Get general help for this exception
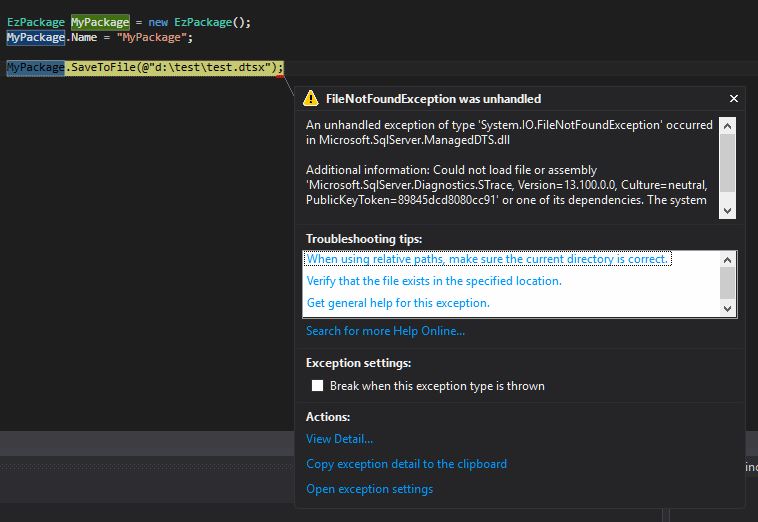 click(398, 303)
